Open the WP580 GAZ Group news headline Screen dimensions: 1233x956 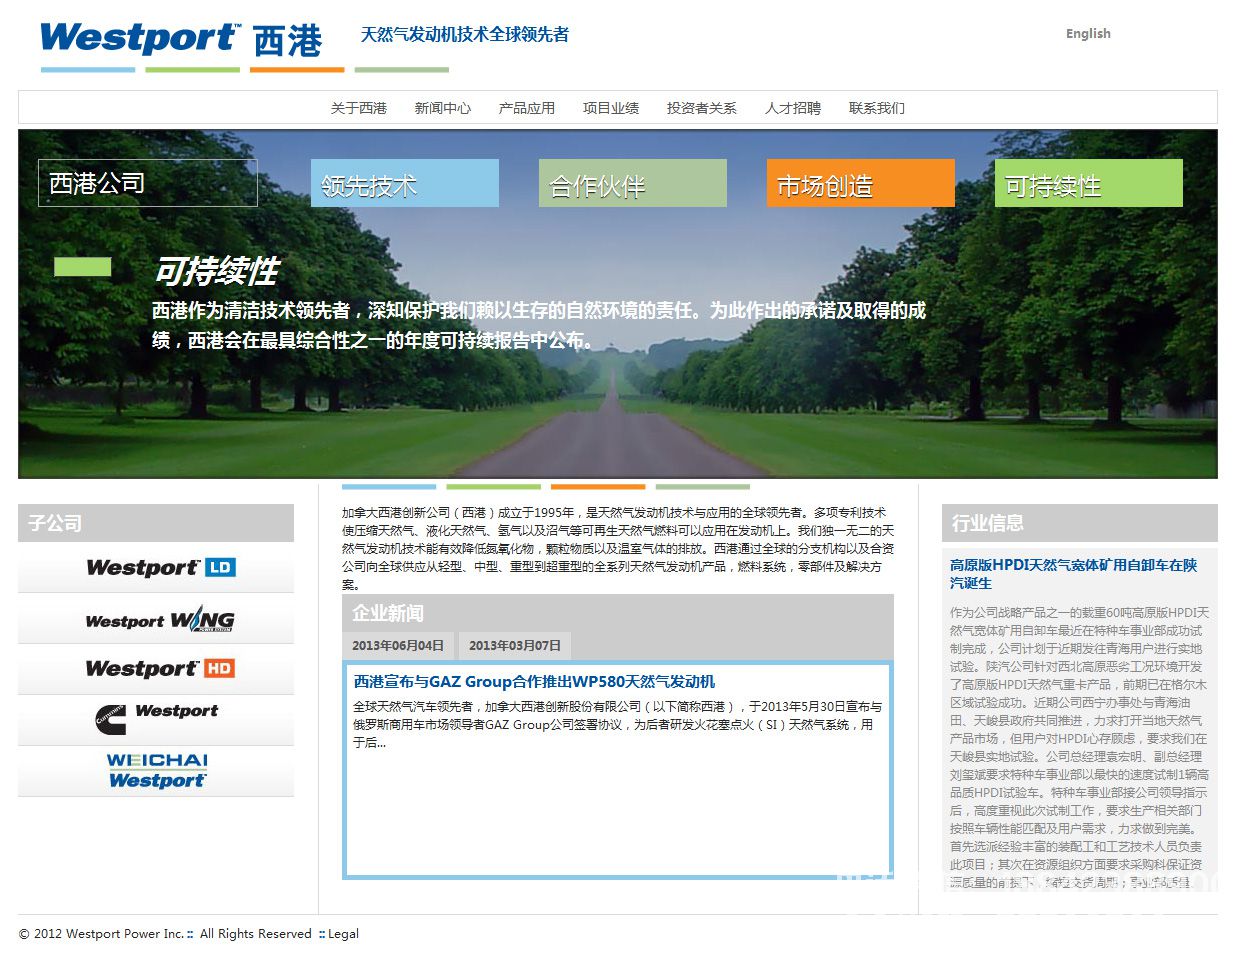pos(534,681)
